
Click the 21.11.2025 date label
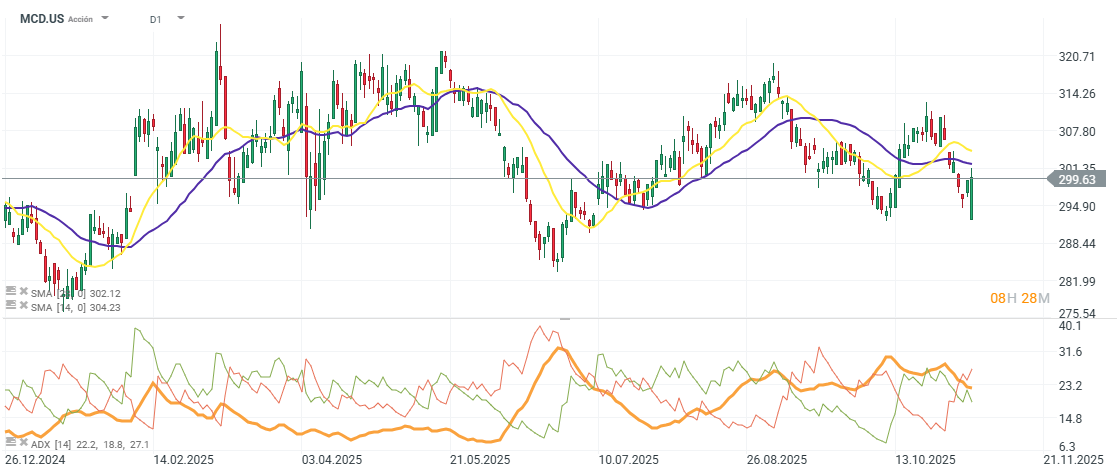[1073, 460]
